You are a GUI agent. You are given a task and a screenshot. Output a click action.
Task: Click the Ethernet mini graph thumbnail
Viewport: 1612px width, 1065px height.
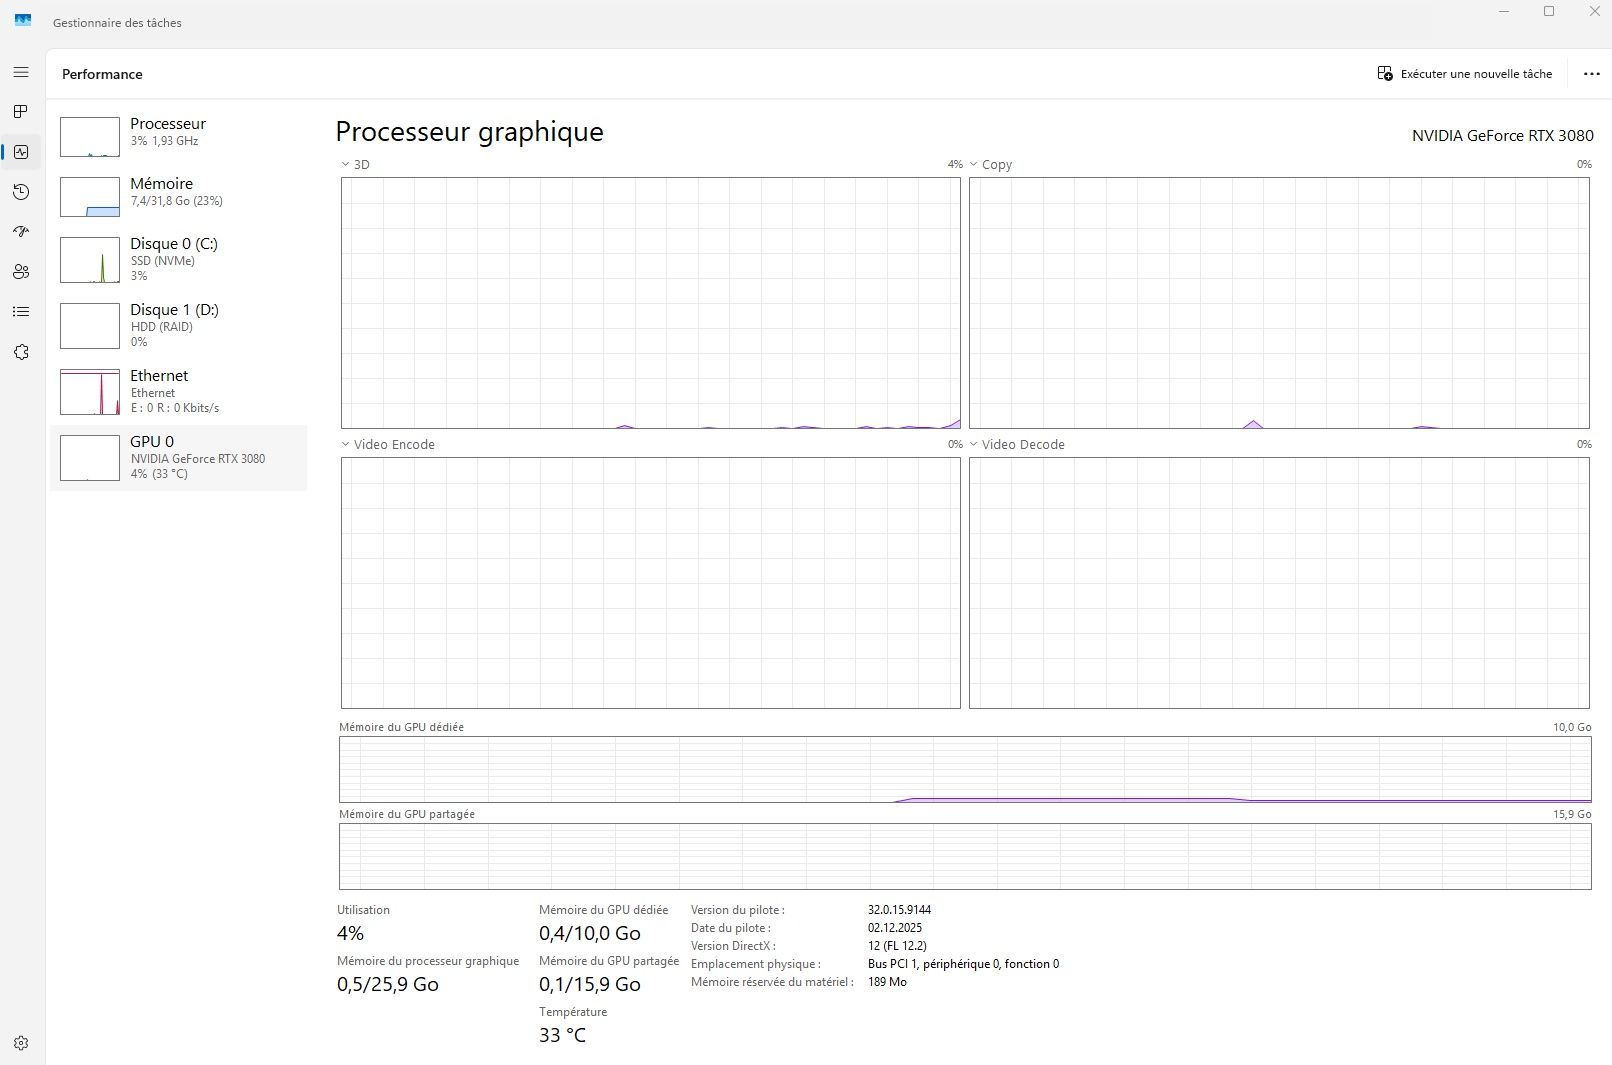[90, 392]
